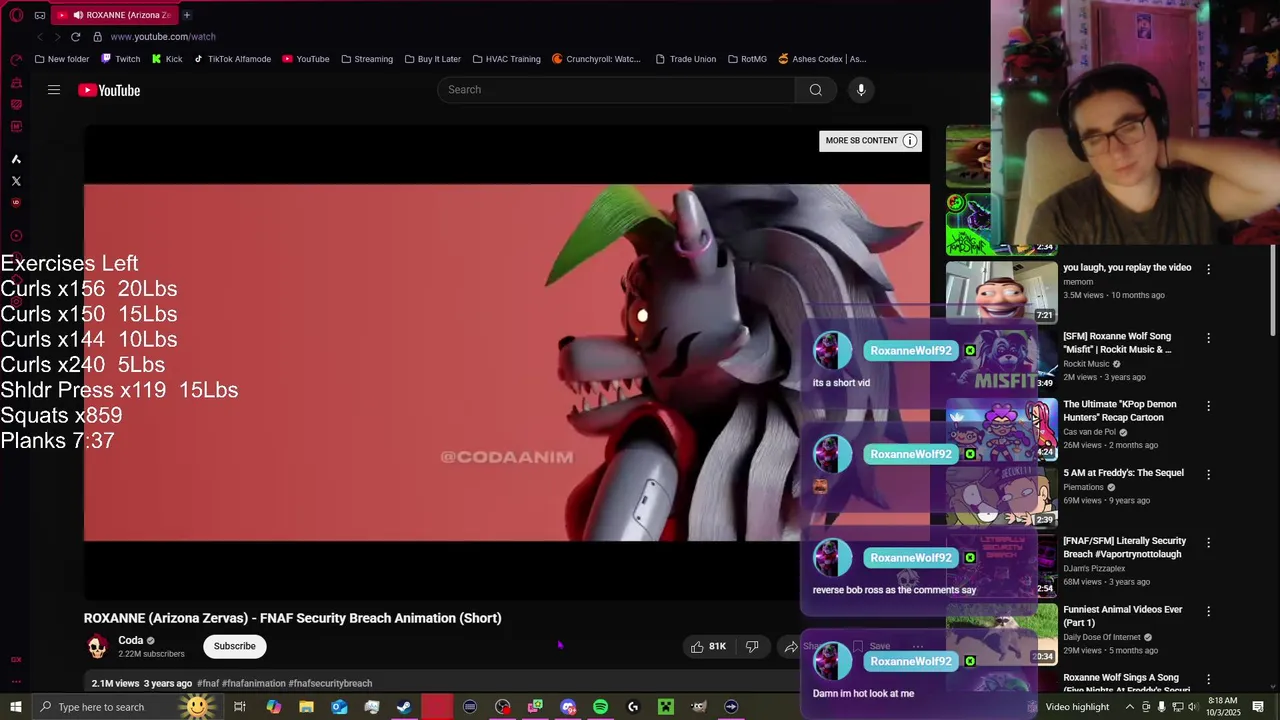Open the Ashes Codex bookmark
The image size is (1280, 720).
point(823,59)
